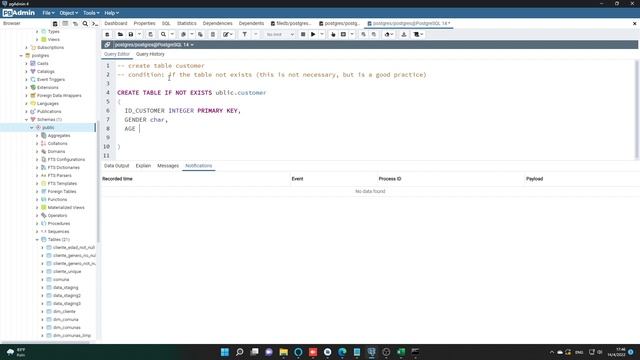This screenshot has height=360, width=640.
Task: Click the Commit transaction icon
Action: tap(363, 35)
